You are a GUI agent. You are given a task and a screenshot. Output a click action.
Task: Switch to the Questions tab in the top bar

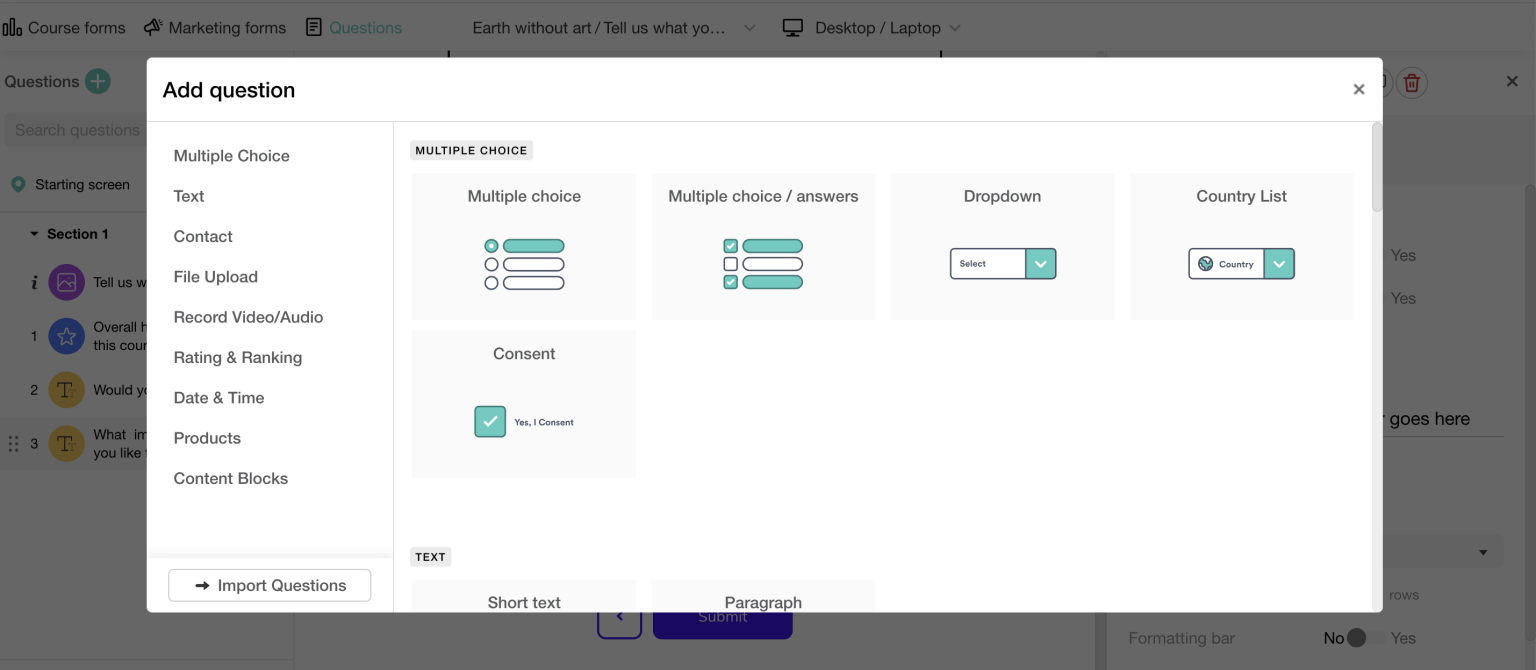pos(353,27)
